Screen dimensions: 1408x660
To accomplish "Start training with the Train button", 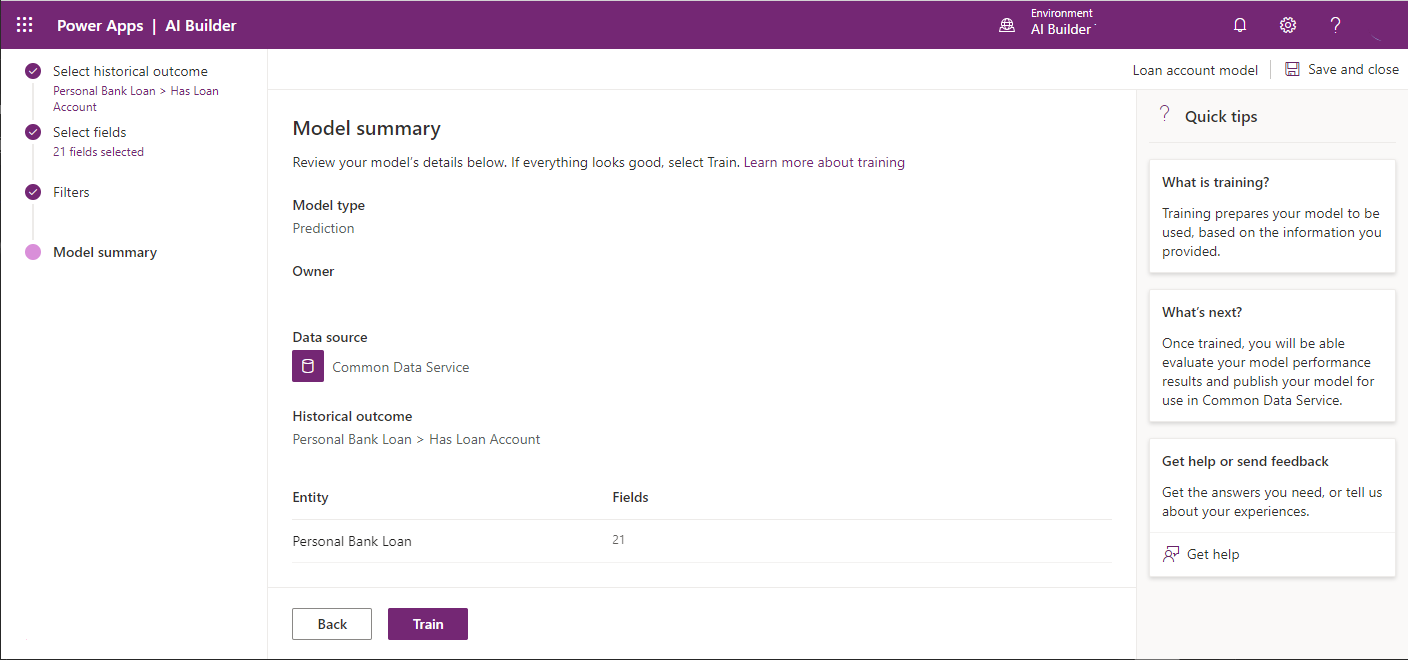I will point(427,623).
